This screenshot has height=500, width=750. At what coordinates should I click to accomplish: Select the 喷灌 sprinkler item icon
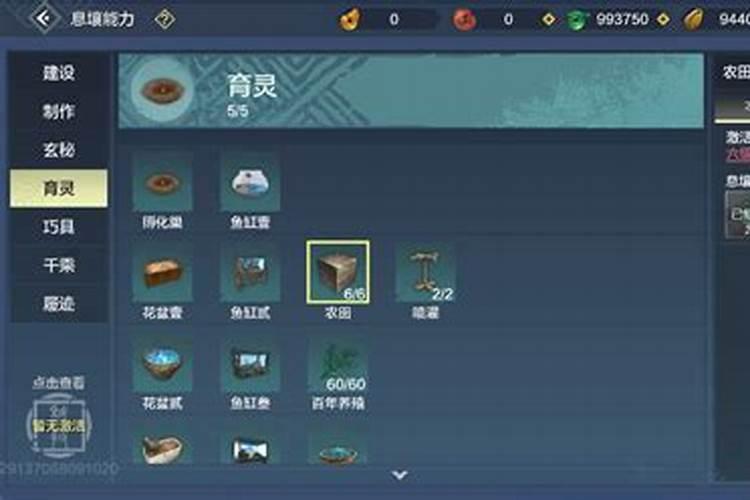coord(425,272)
